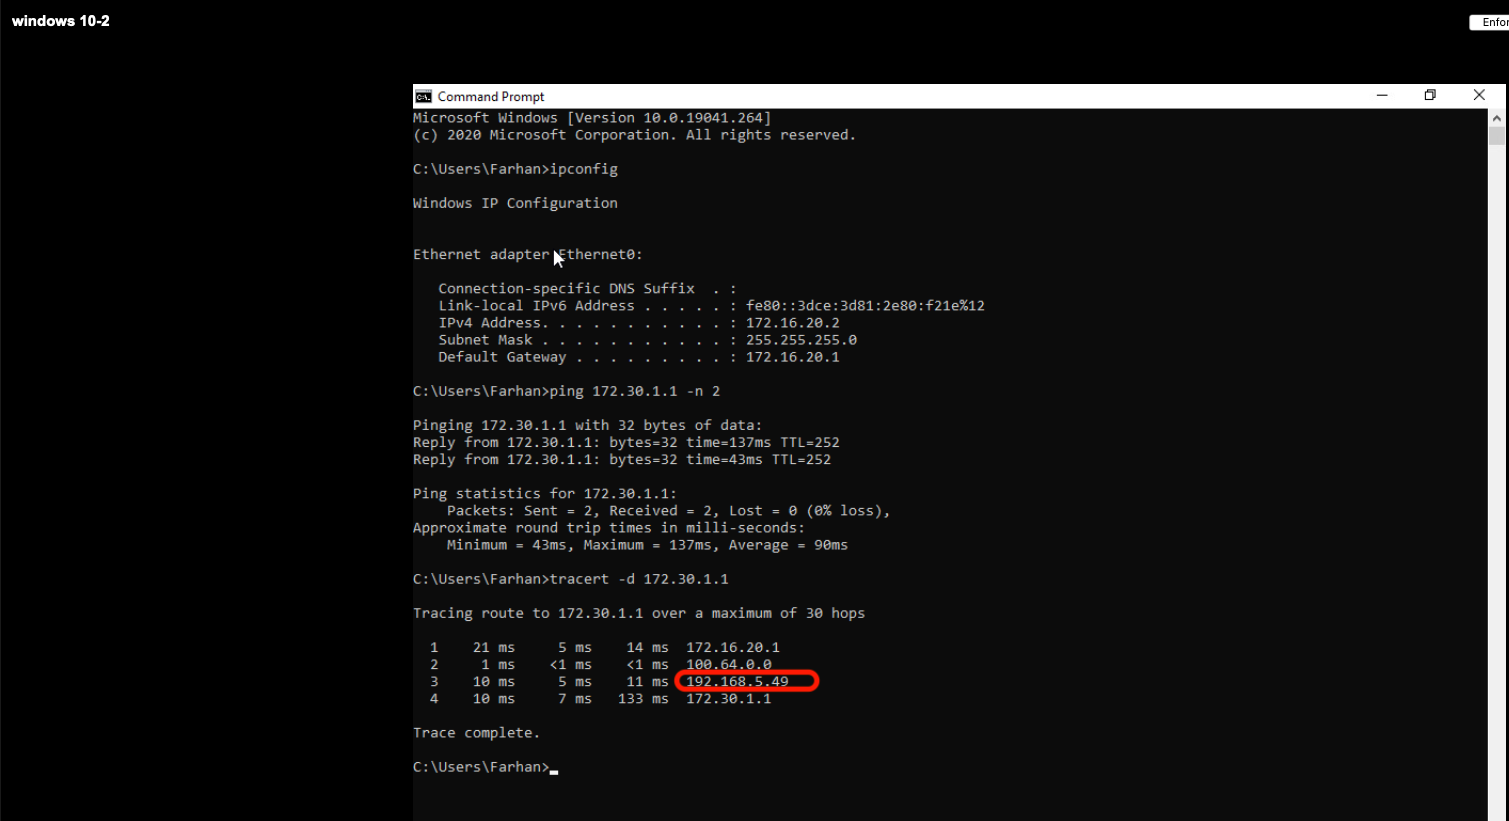Click the 'tracert -d 172.30.1.1' command line
1509x821 pixels.
(x=638, y=579)
